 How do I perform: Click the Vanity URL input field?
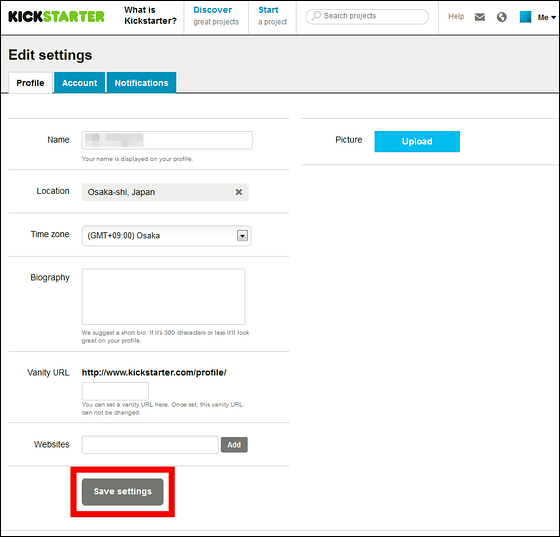click(x=115, y=391)
